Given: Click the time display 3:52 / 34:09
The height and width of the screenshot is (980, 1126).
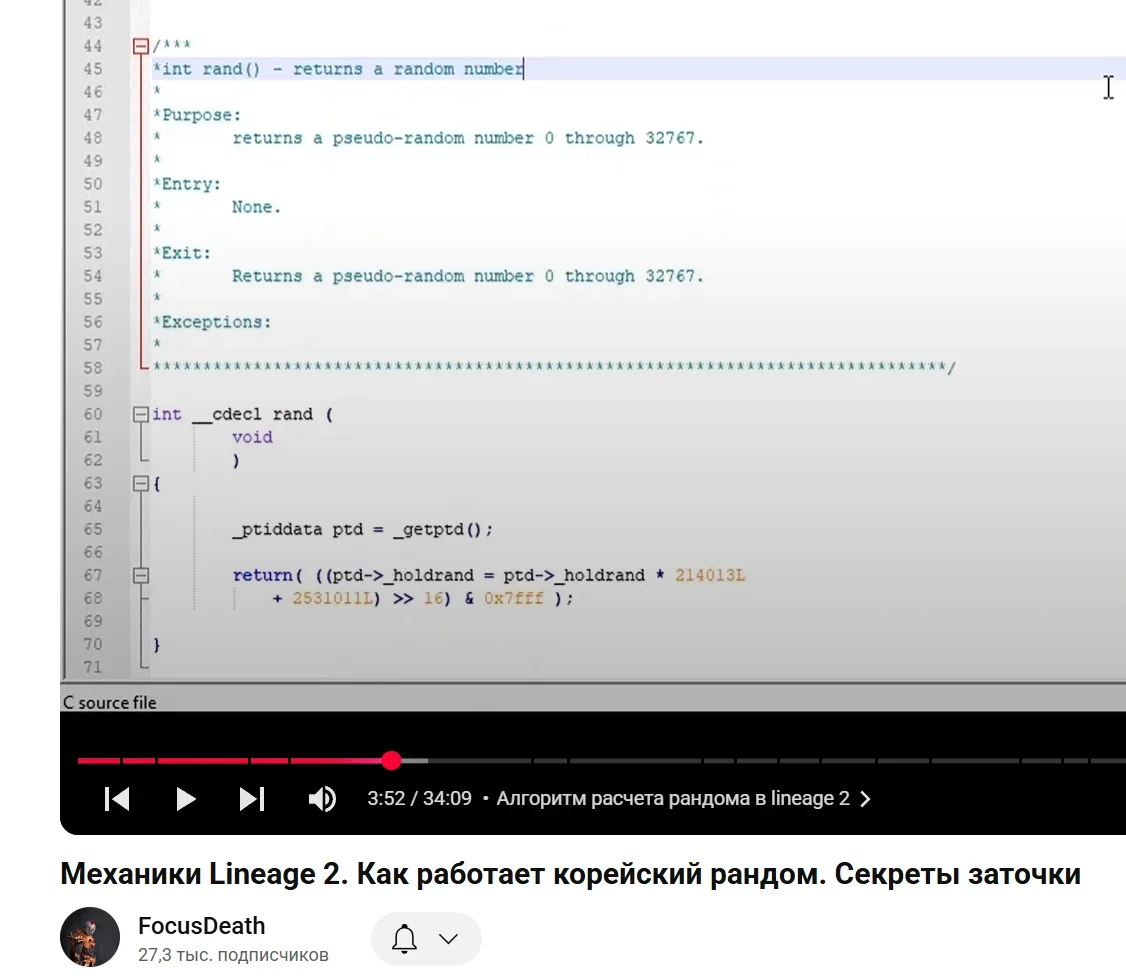Looking at the screenshot, I should [x=419, y=798].
